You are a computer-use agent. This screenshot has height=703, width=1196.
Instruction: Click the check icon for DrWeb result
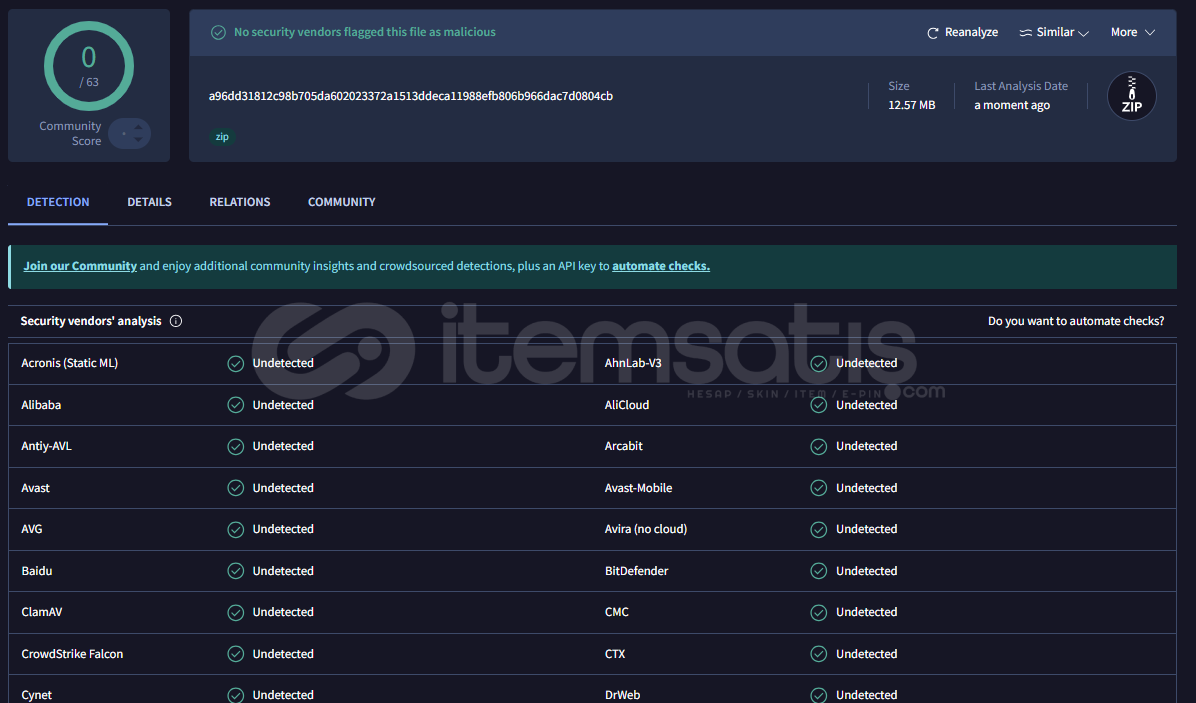click(818, 695)
